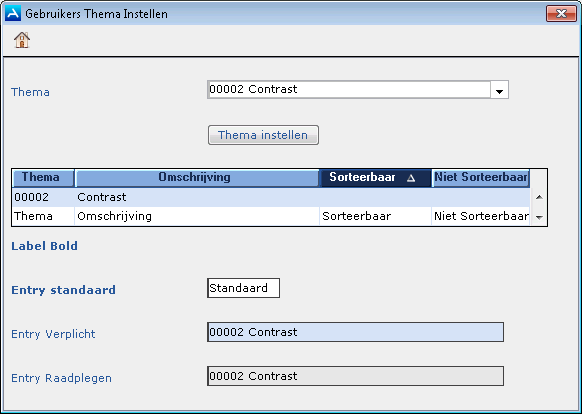Click the Thema label beside the combo box
Screen dimensions: 582x414
coord(30,92)
